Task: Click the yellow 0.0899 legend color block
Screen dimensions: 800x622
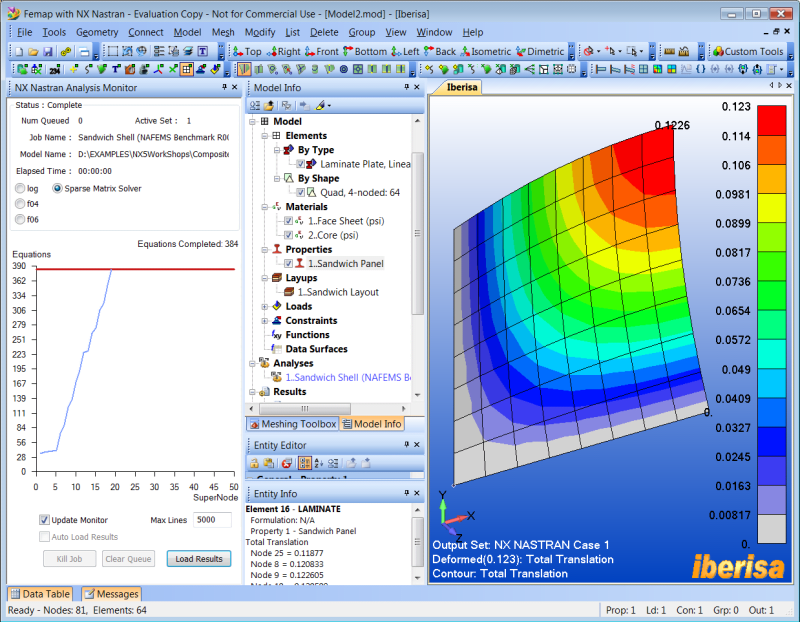Action: (771, 208)
